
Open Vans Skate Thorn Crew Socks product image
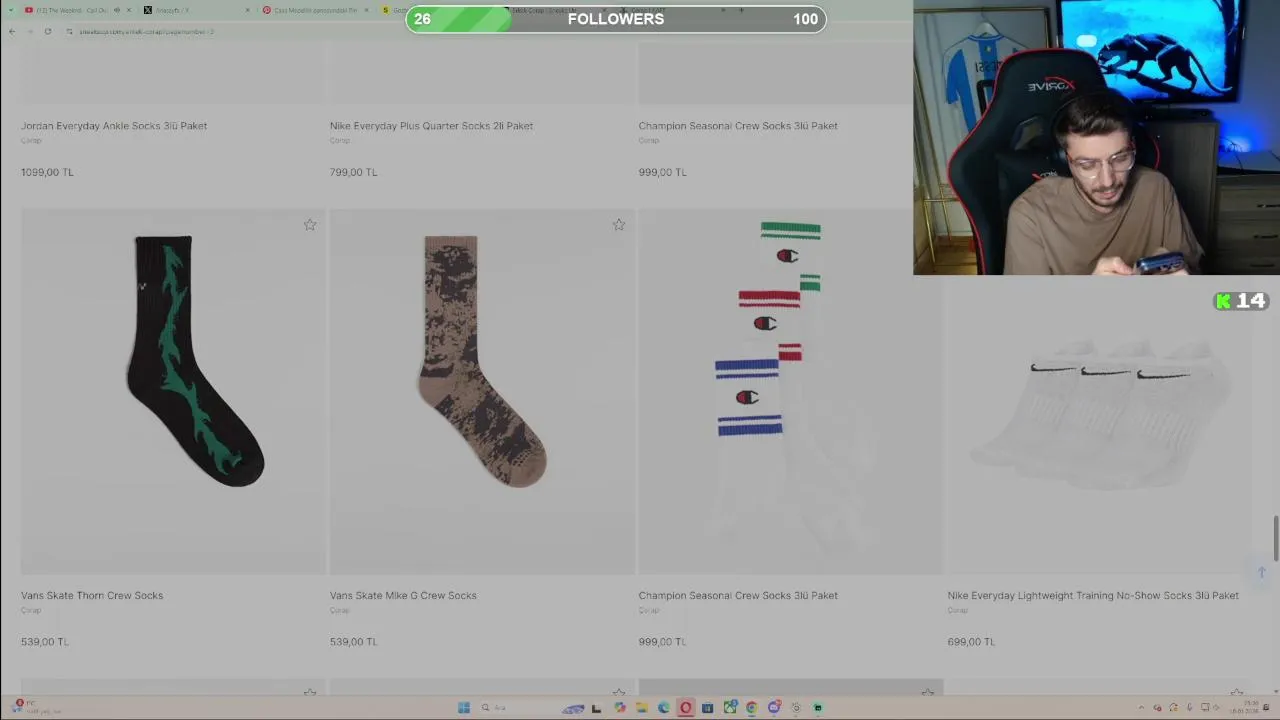point(173,391)
